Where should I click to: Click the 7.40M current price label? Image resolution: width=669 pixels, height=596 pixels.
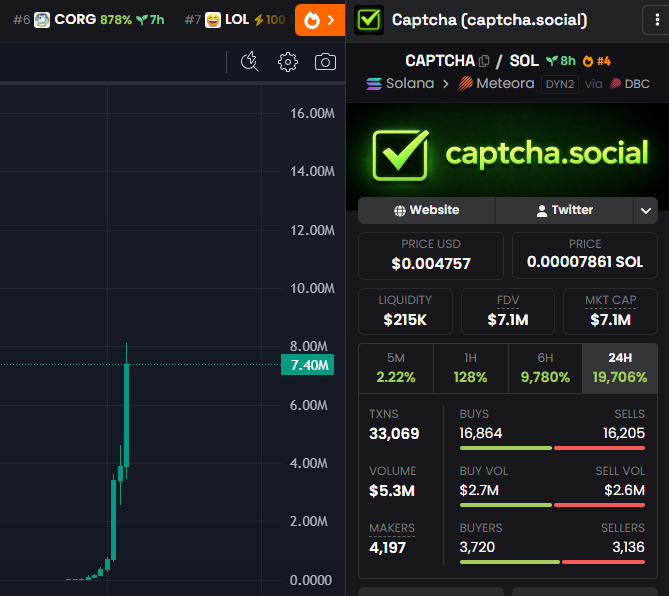click(x=308, y=365)
